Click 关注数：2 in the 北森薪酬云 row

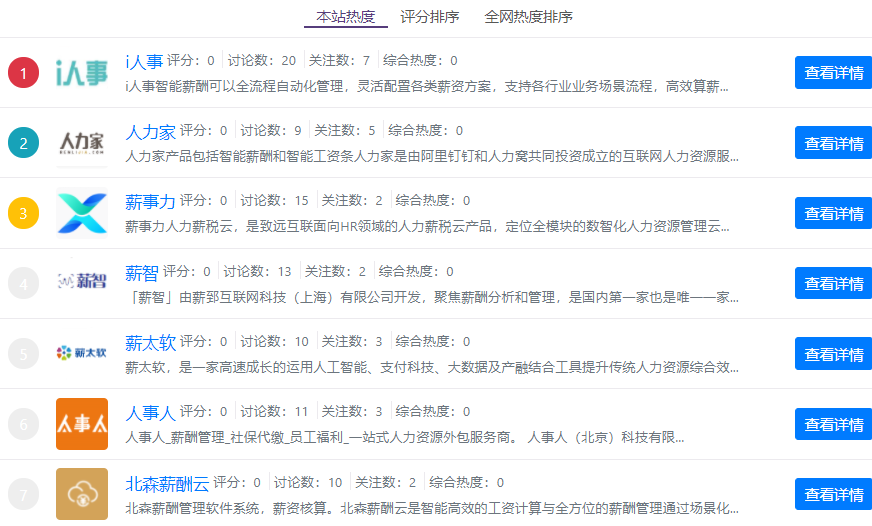[385, 482]
